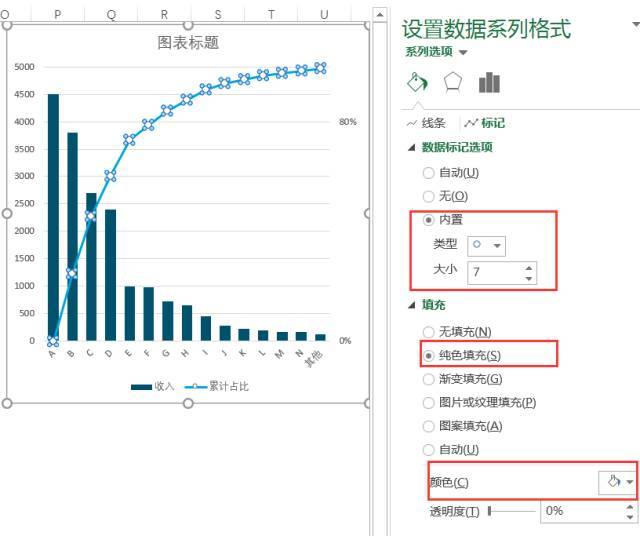The image size is (640, 536).
Task: Select 纯色填充(S) radio button
Action: (428, 356)
